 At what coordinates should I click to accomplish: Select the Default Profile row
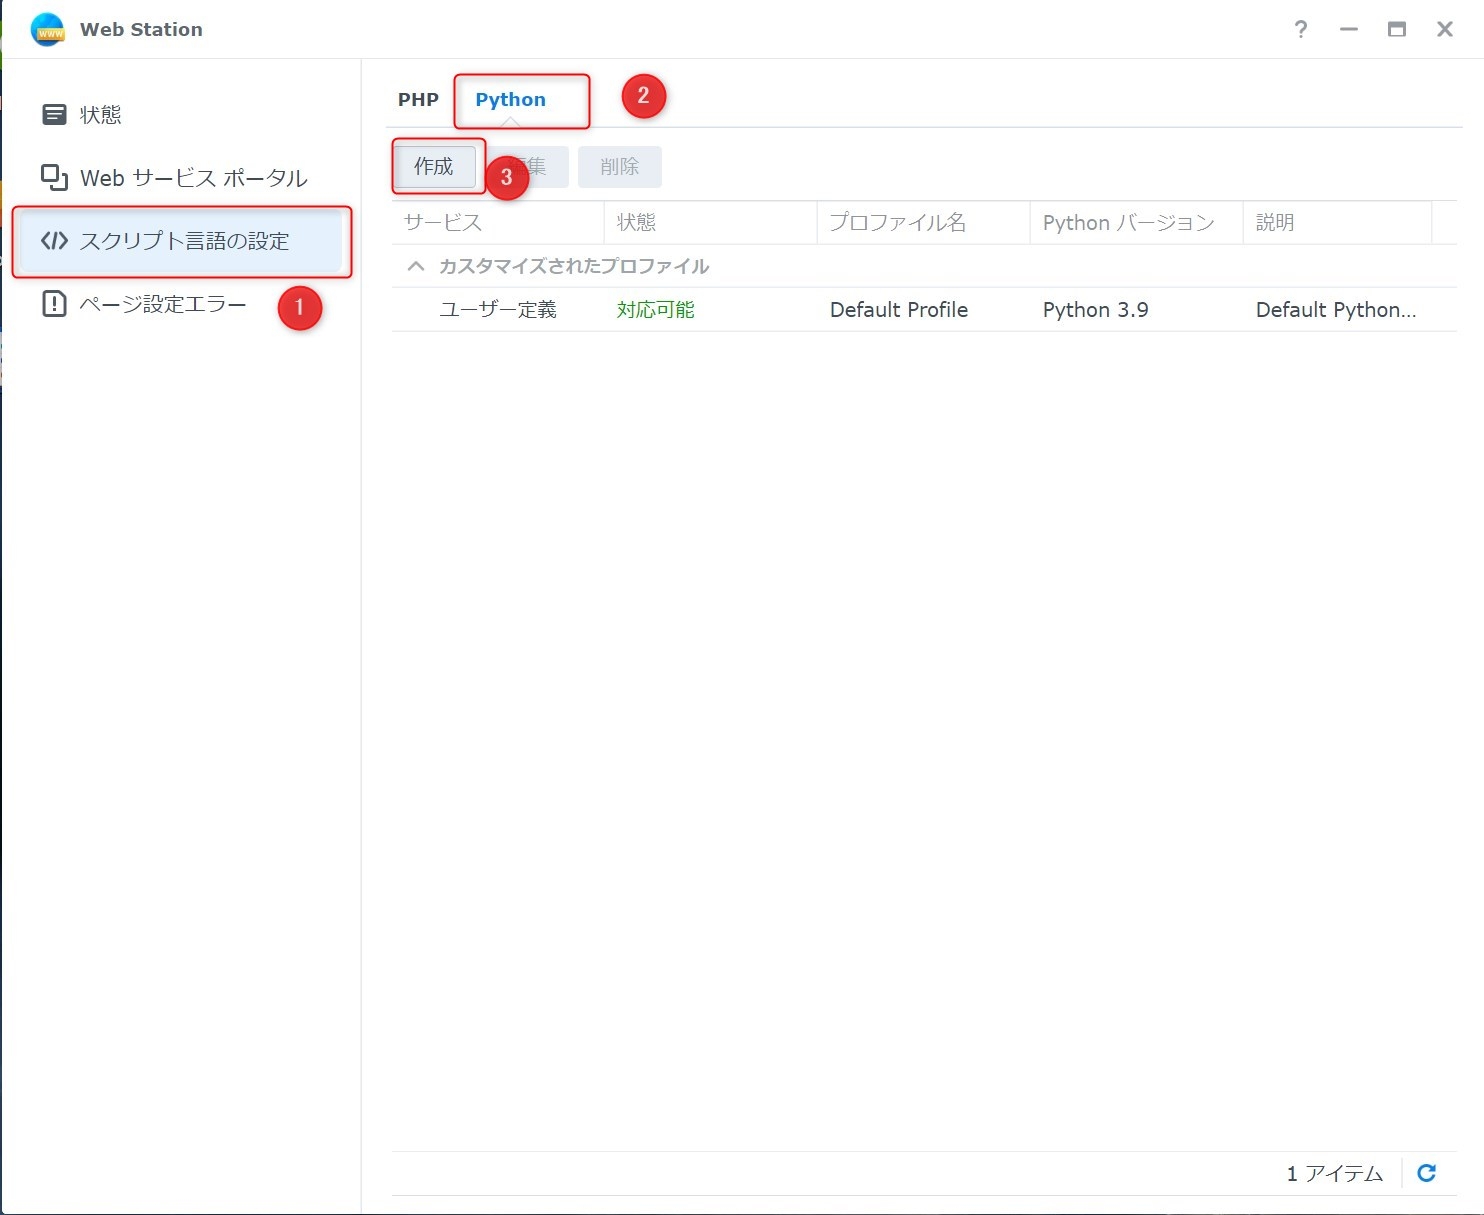[x=898, y=310]
